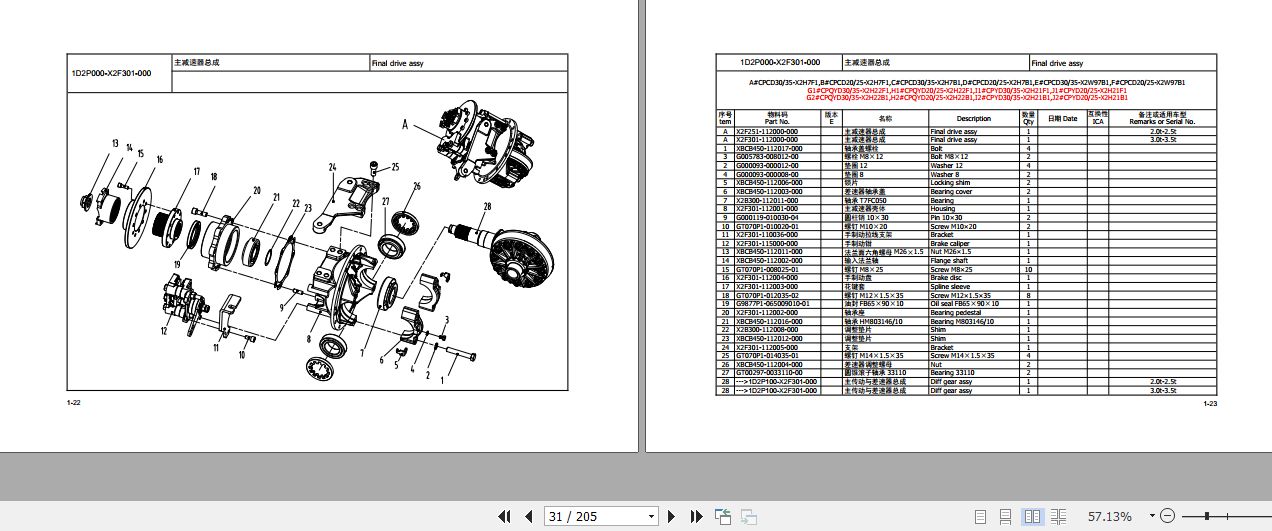The image size is (1272, 531).
Task: Select part number G9877P1-065009010-01
Action: pyautogui.click(x=771, y=304)
